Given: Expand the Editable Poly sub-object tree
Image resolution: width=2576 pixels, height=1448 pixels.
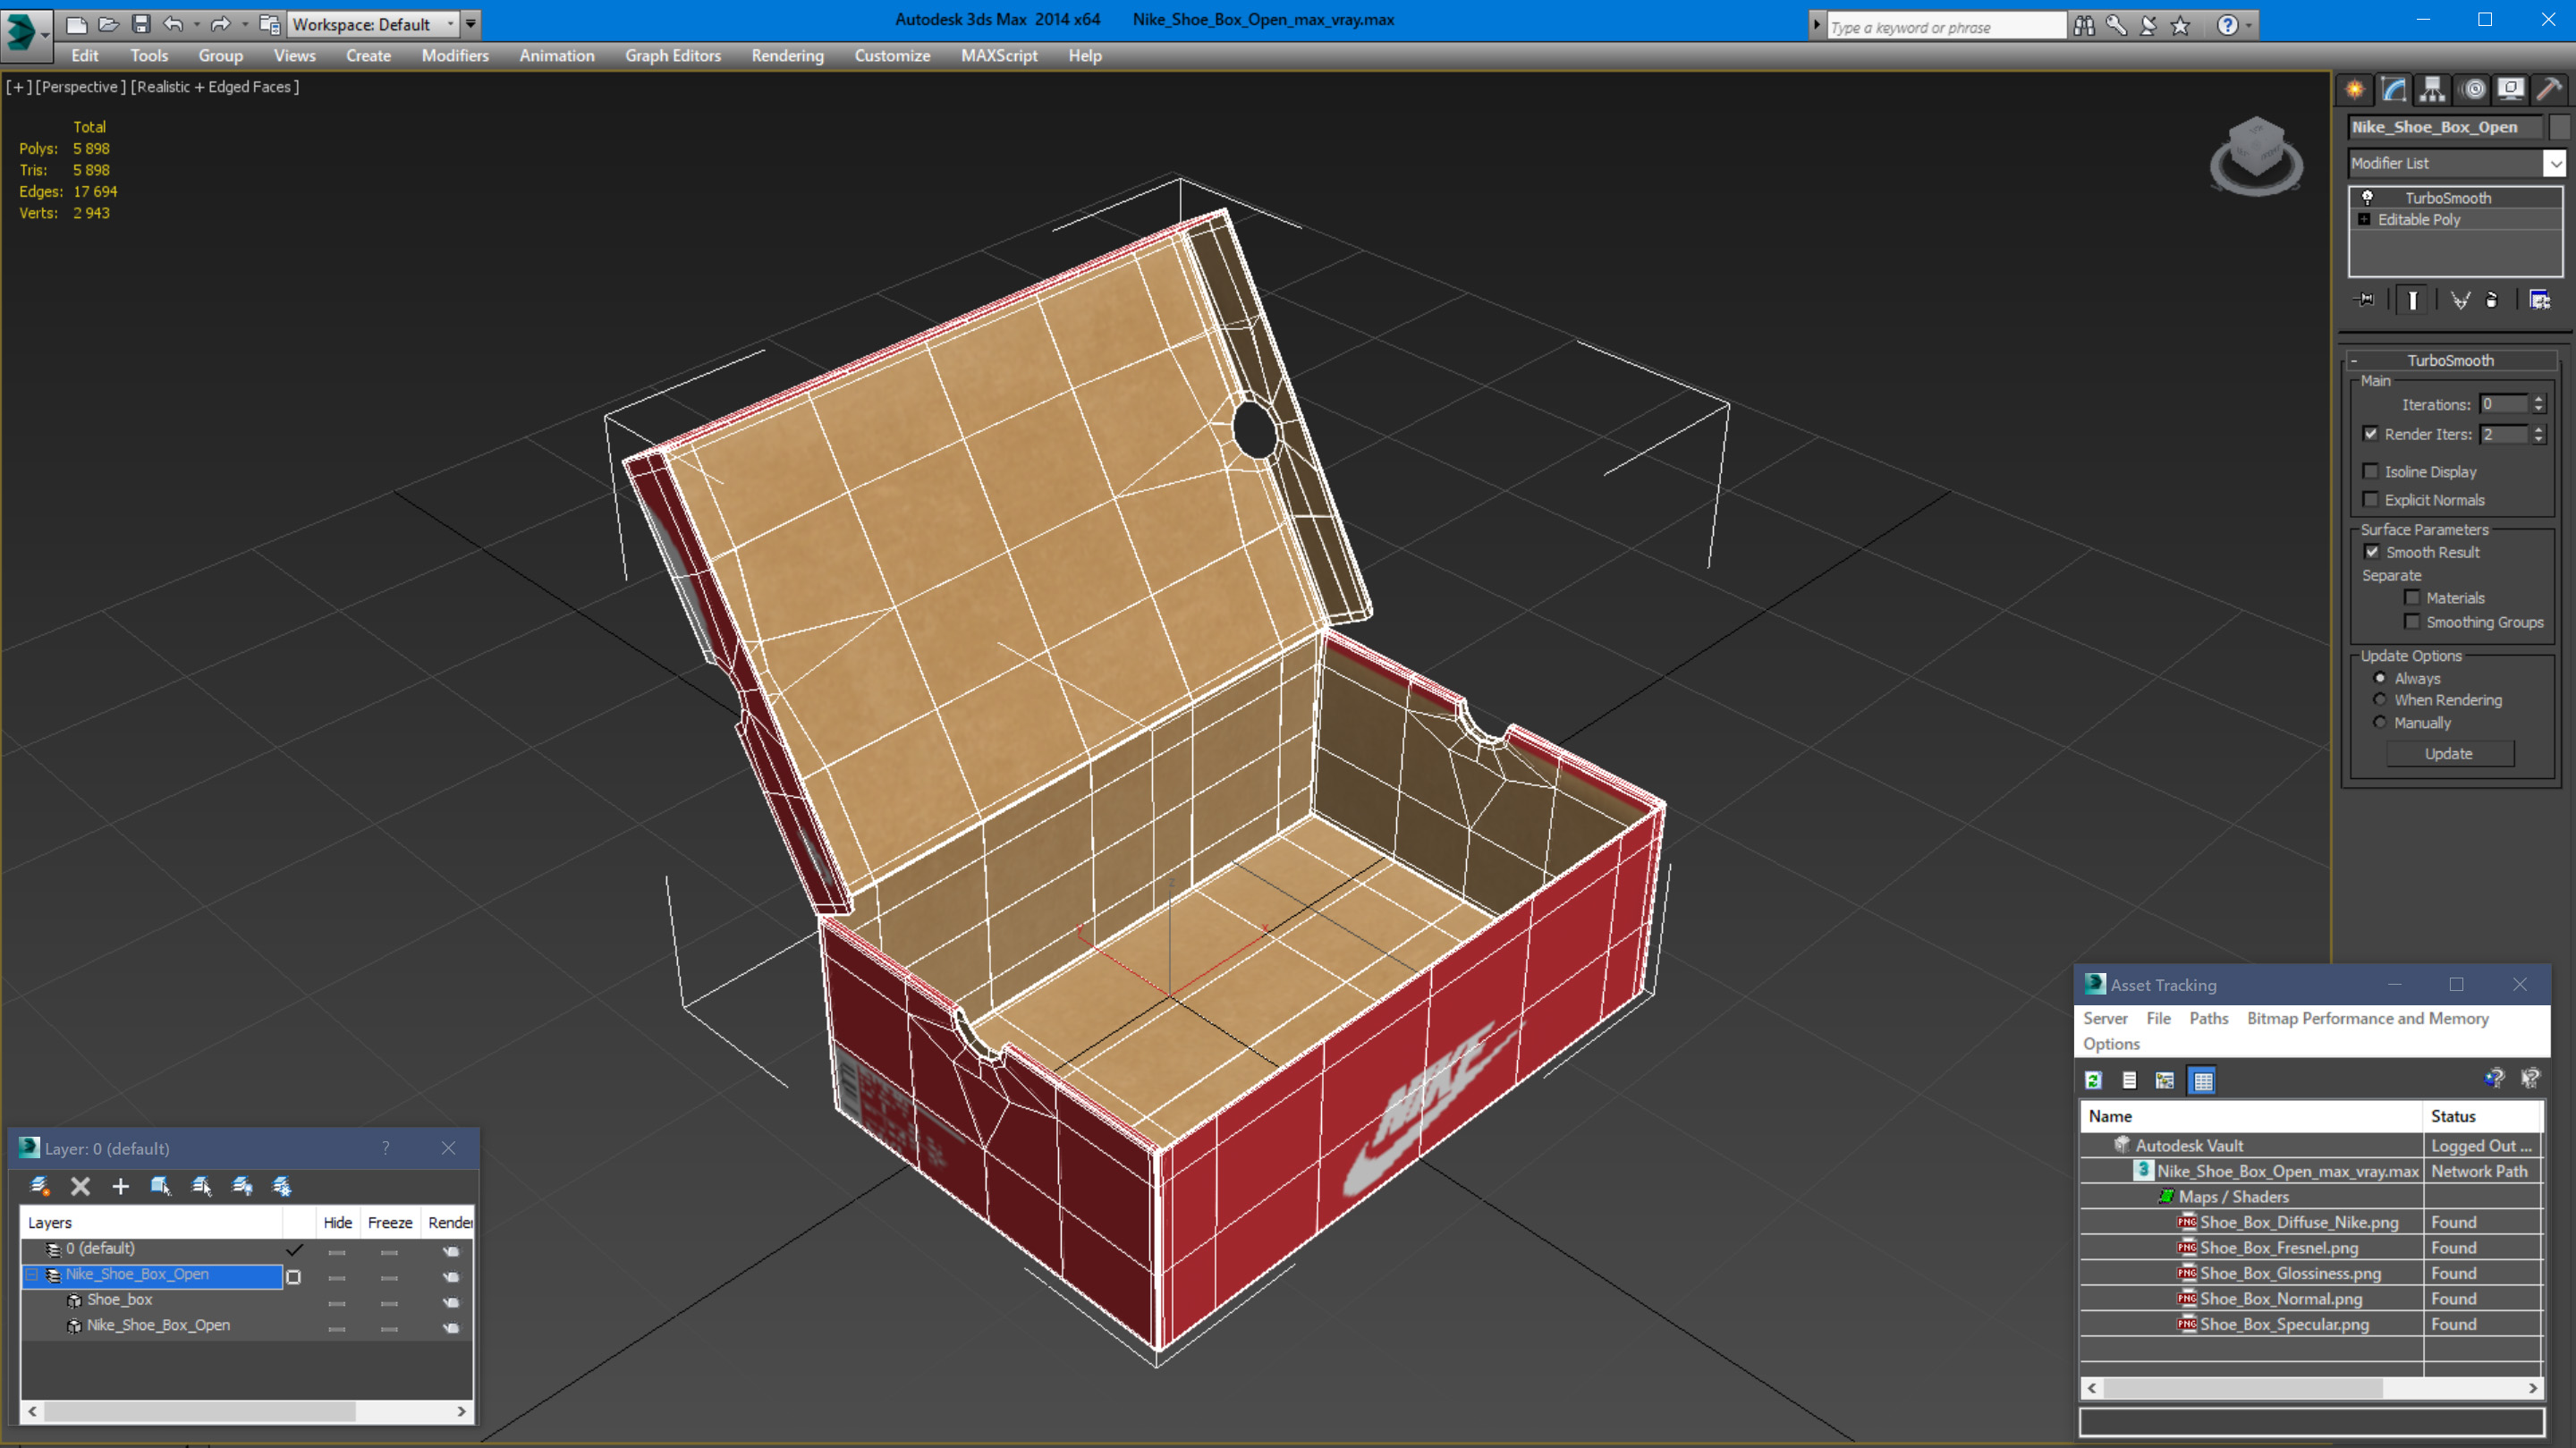Looking at the screenshot, I should (x=2364, y=220).
